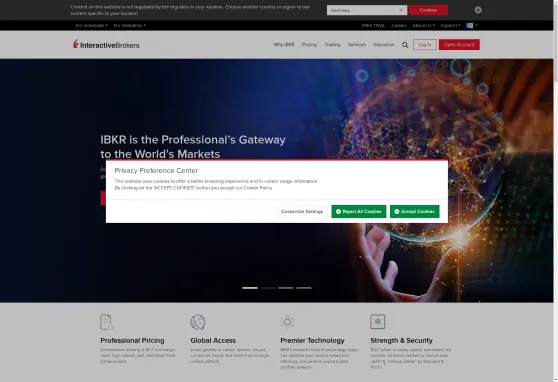Viewport: 558px width, 382px height.
Task: Click the Interactive Brokers logo
Action: (x=106, y=45)
